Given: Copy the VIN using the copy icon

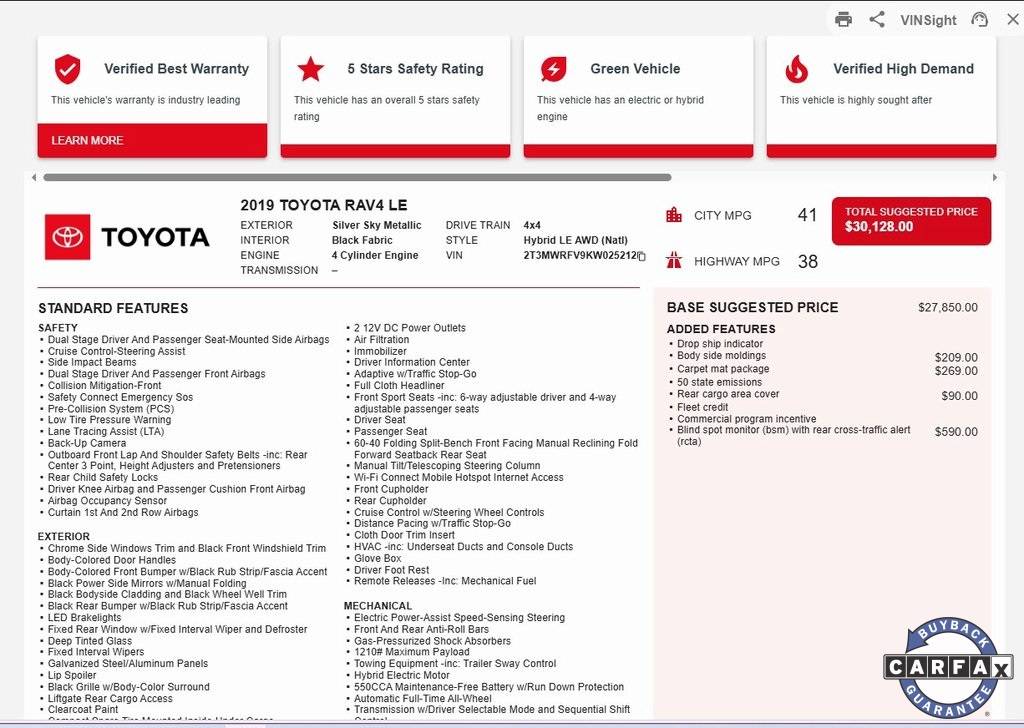Looking at the screenshot, I should [x=641, y=257].
